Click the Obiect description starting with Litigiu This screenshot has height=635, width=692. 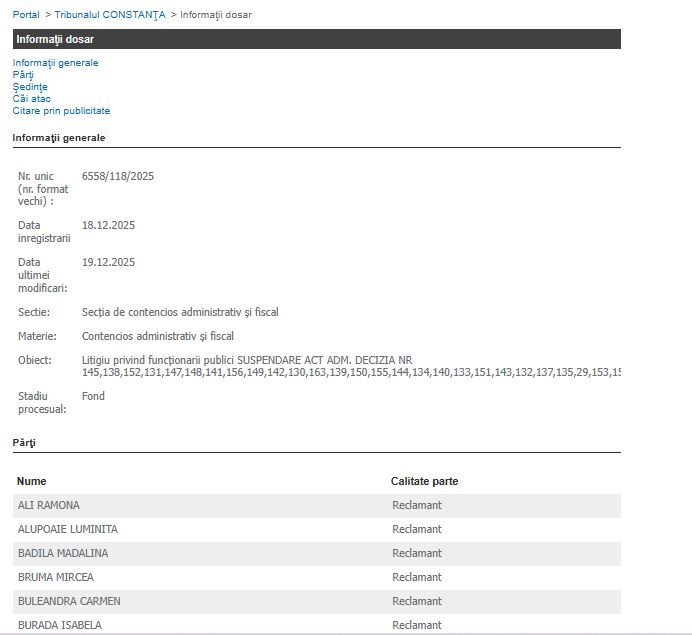pyautogui.click(x=246, y=361)
